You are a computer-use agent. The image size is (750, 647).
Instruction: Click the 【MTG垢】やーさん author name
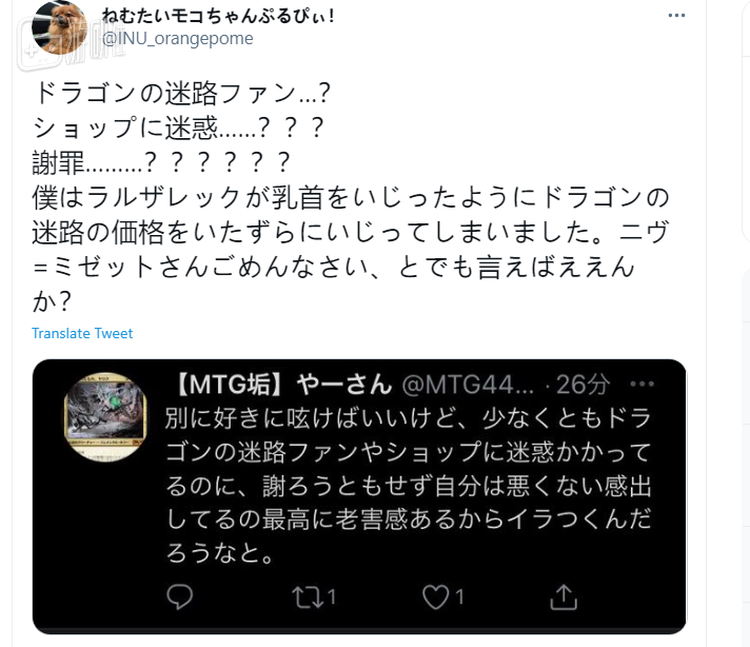pos(283,384)
